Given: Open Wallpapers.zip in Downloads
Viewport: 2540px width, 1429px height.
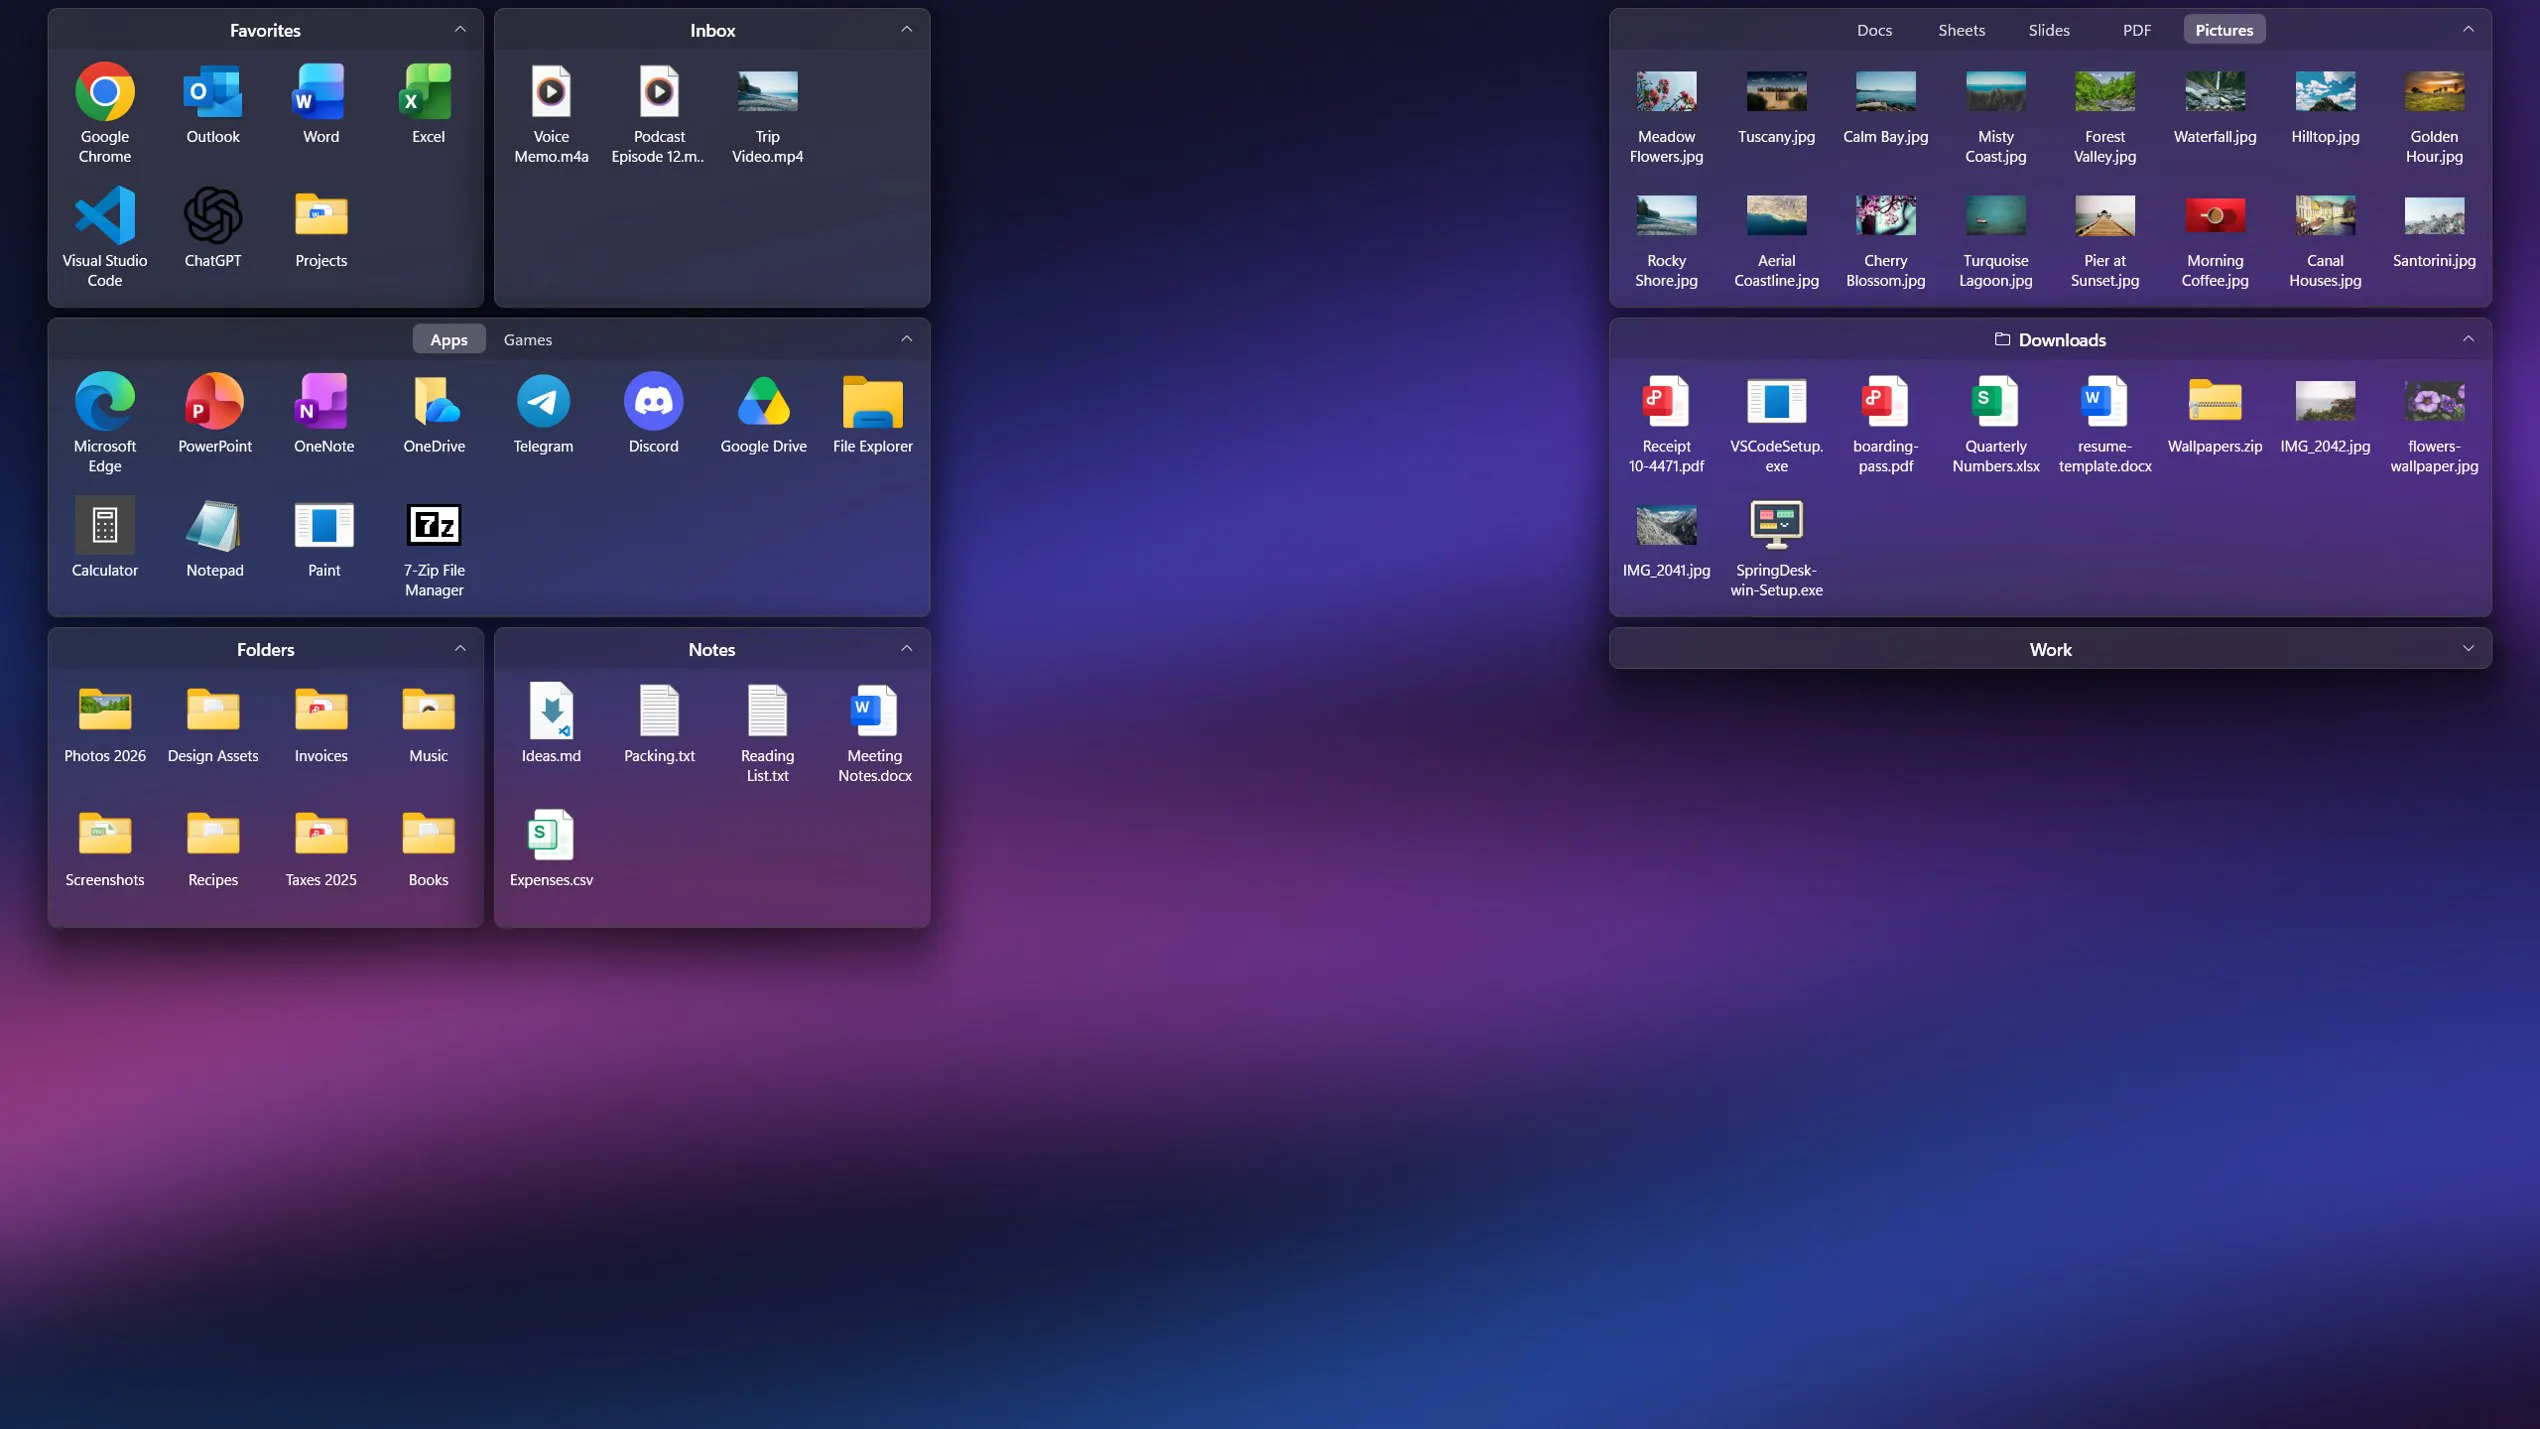Looking at the screenshot, I should coord(2215,402).
